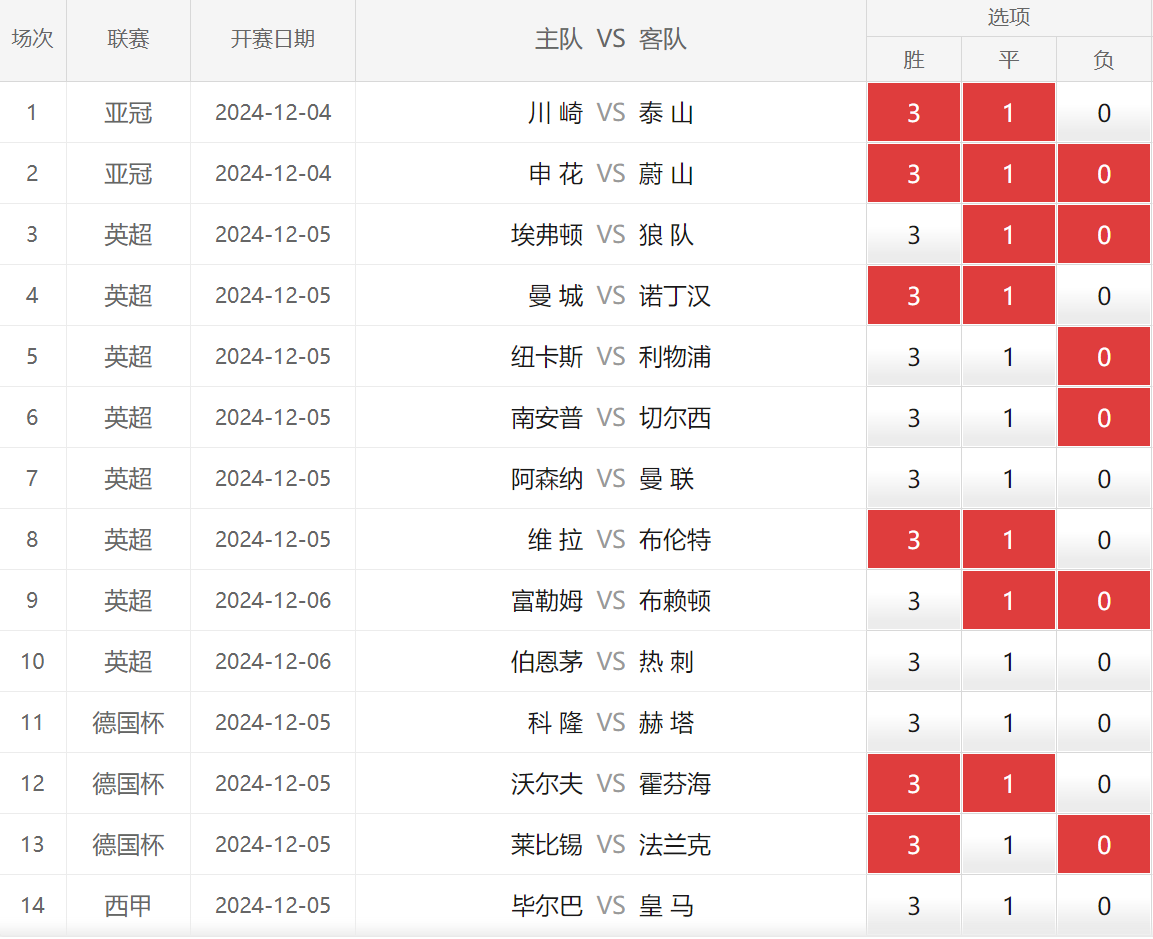Select win option 3 for 毕尔巴 VS 皇马
The width and height of the screenshot is (1153, 939).
tap(913, 906)
